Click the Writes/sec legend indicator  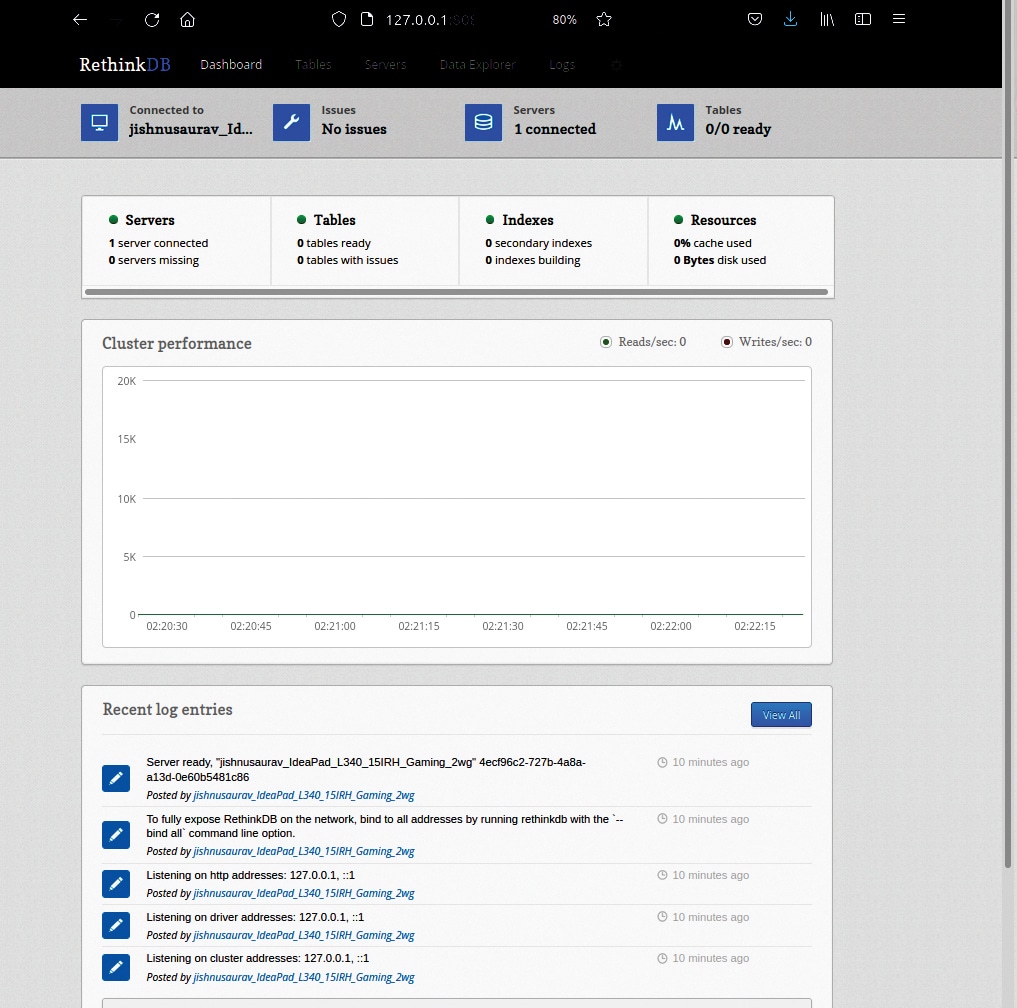(x=727, y=342)
